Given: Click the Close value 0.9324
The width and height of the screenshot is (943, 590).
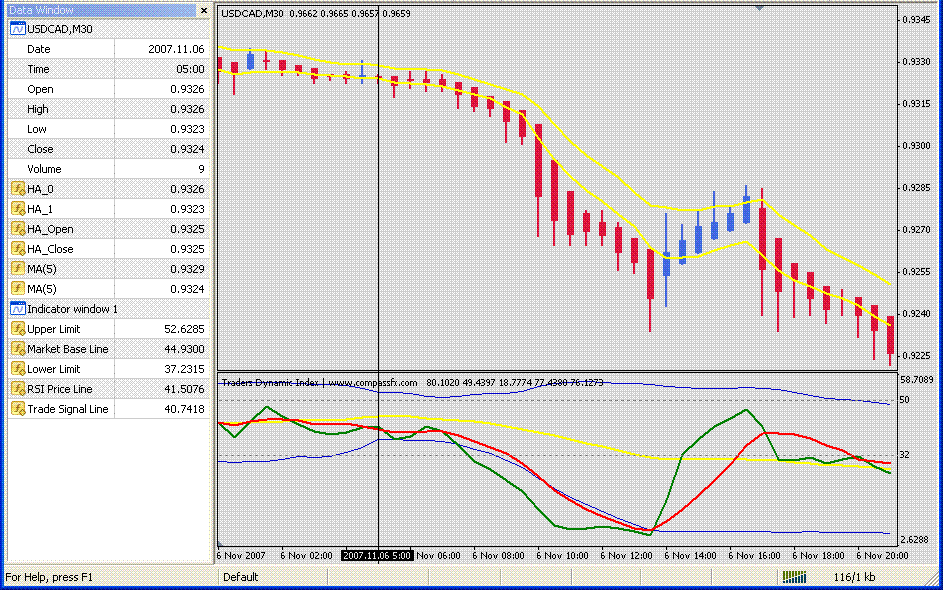Looking at the screenshot, I should click(x=187, y=149).
